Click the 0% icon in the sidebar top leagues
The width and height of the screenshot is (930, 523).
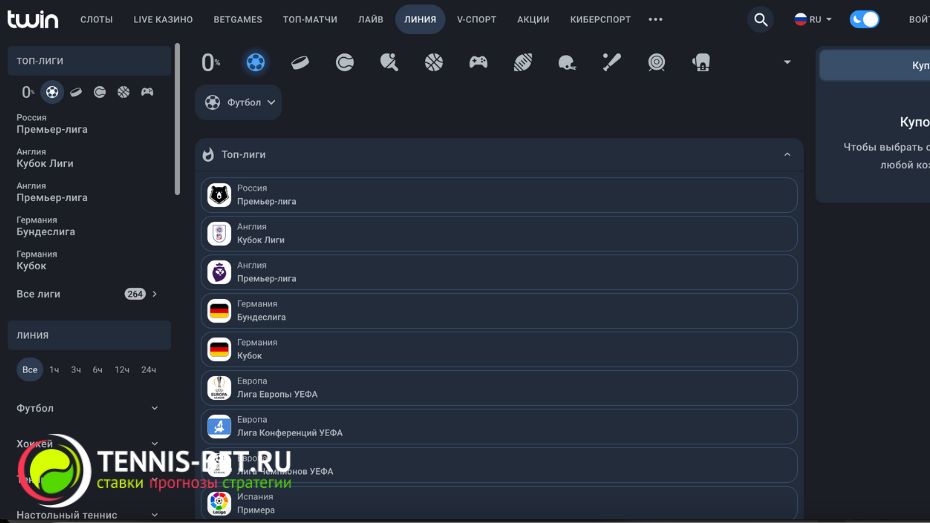click(x=27, y=92)
